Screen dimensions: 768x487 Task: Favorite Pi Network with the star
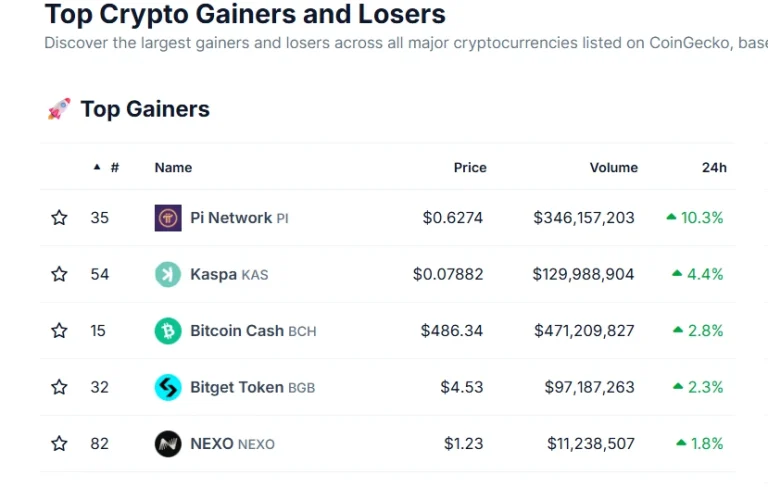point(59,218)
